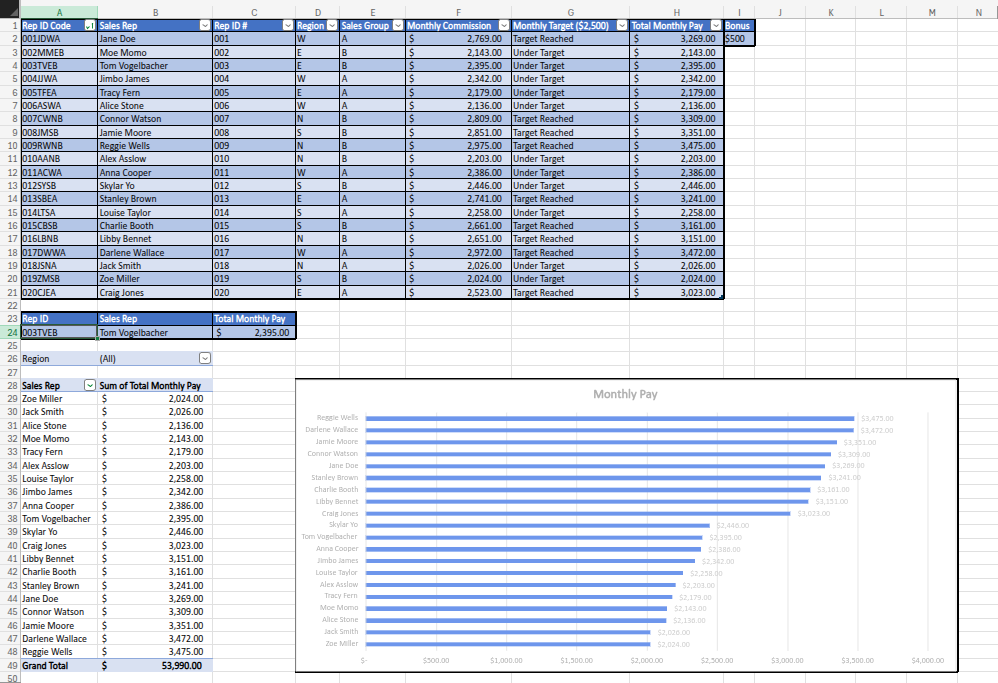Click the lookup Tom Vogelbacher cell

tap(155, 332)
